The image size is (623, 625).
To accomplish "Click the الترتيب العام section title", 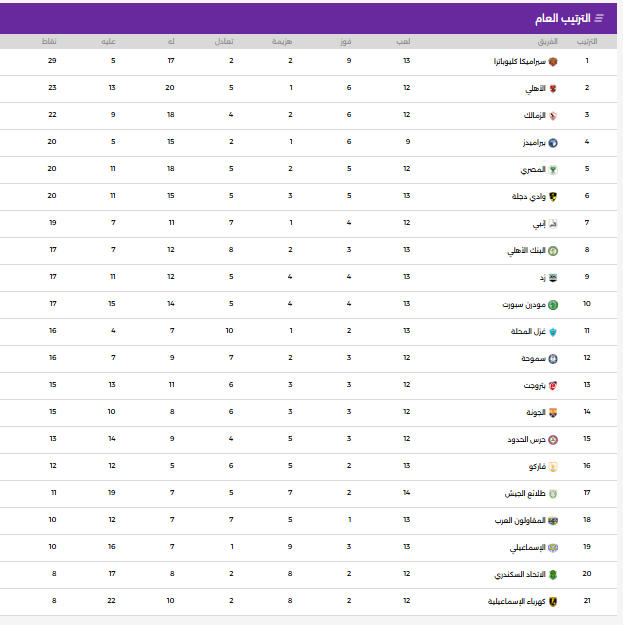I will [562, 18].
